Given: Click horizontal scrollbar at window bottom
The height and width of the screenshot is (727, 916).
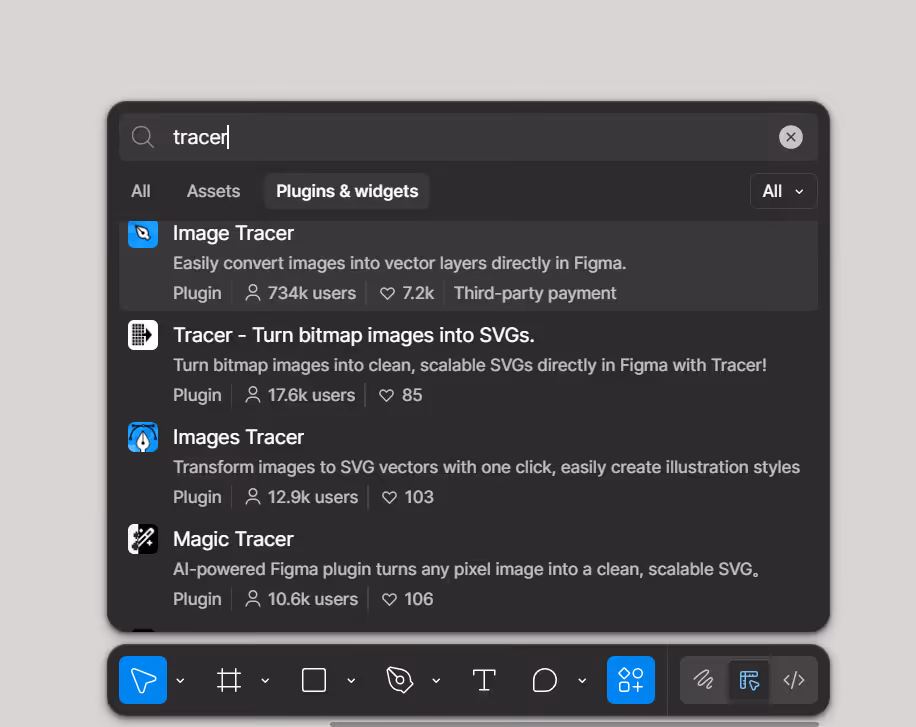Looking at the screenshot, I should tap(574, 724).
